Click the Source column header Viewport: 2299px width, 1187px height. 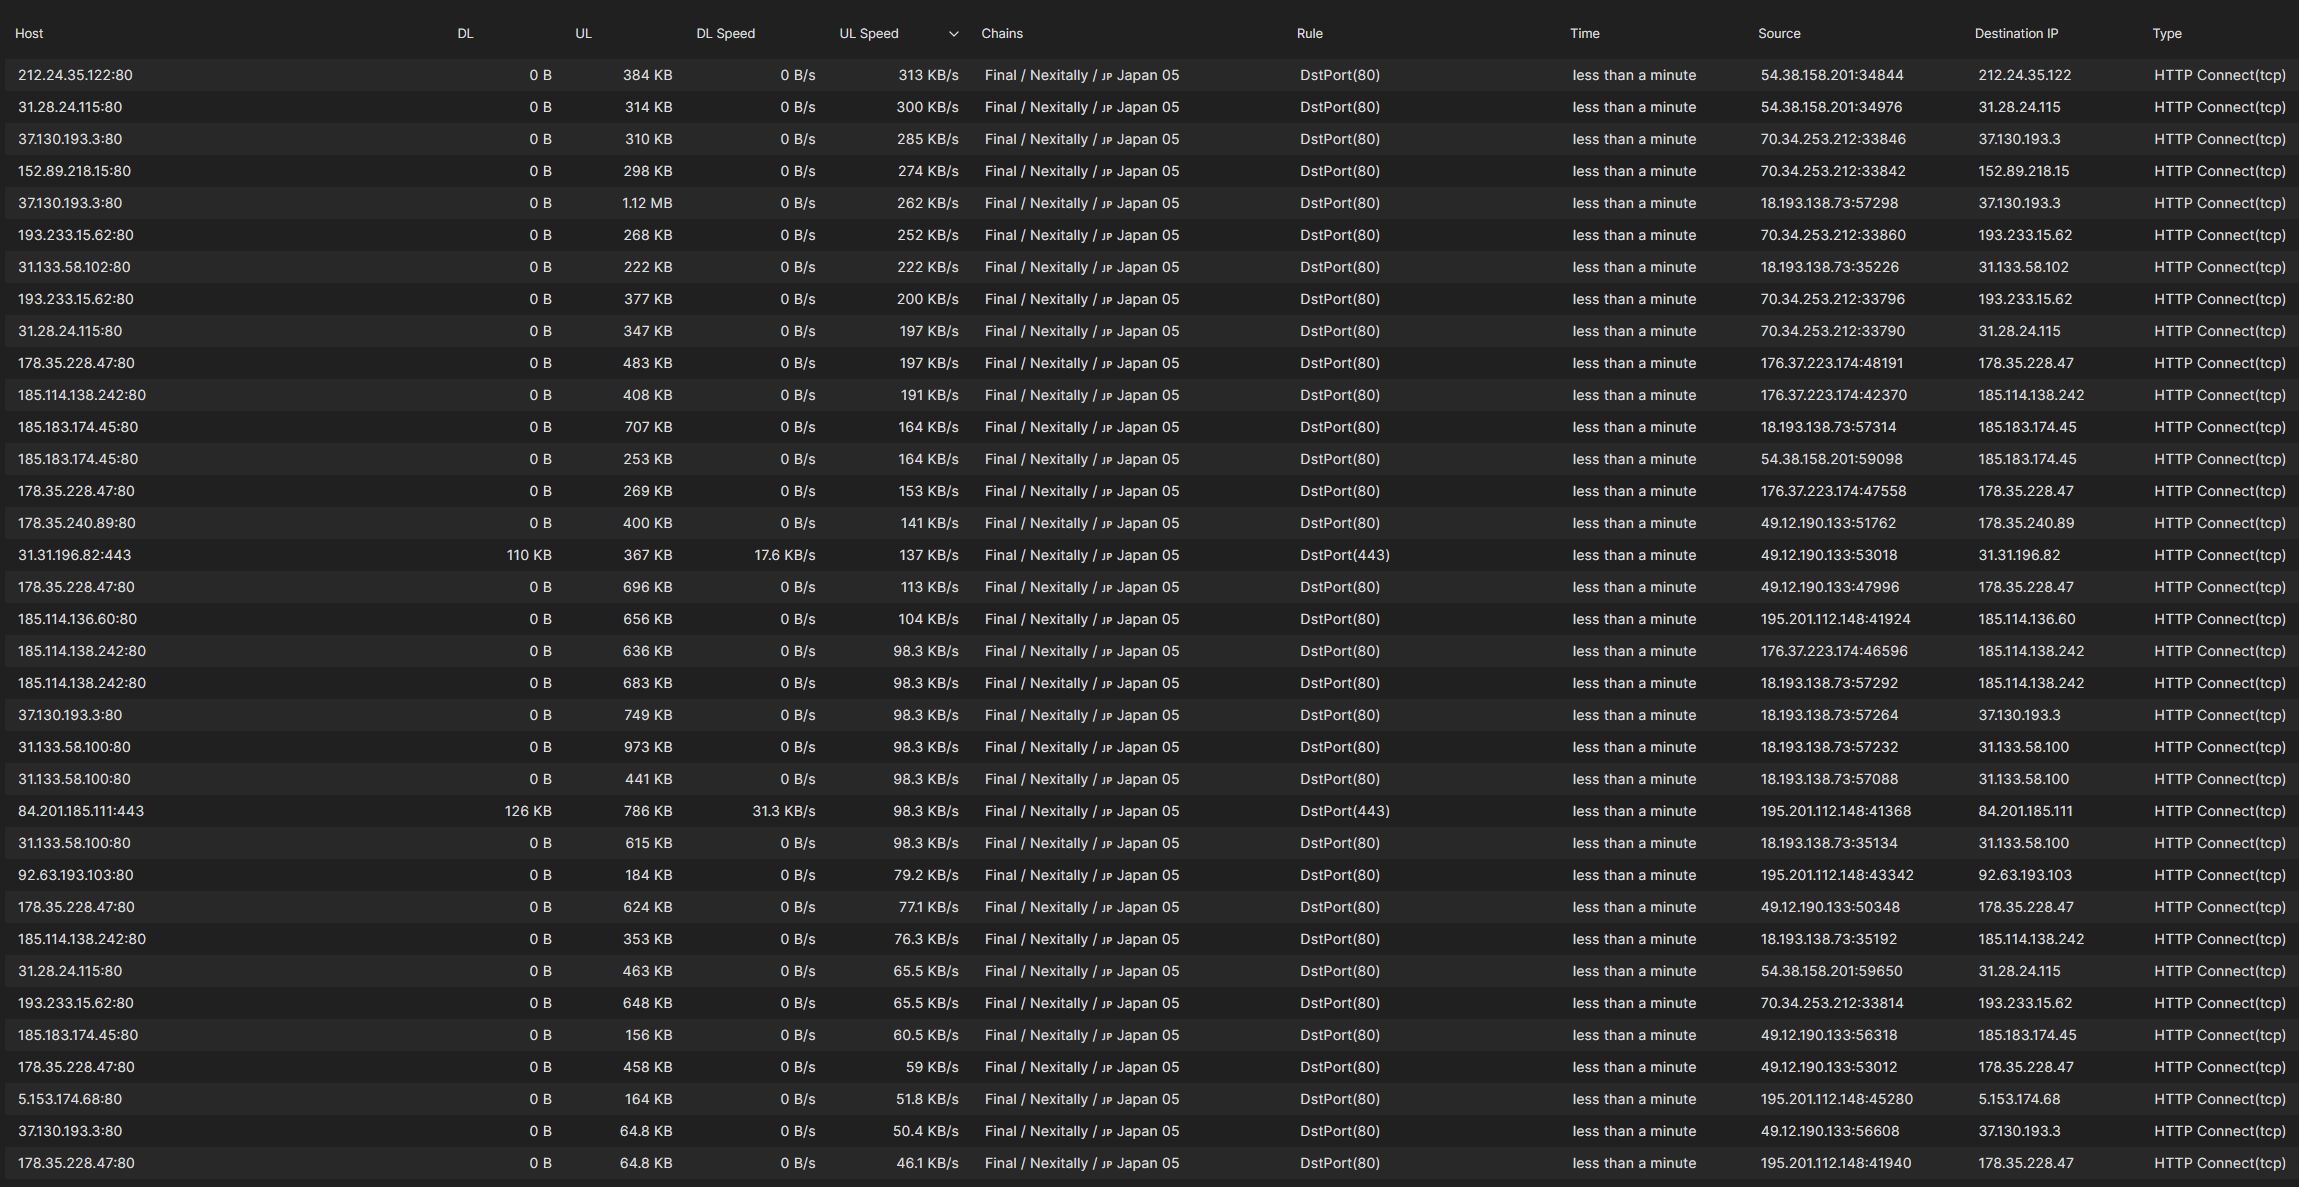[1779, 34]
